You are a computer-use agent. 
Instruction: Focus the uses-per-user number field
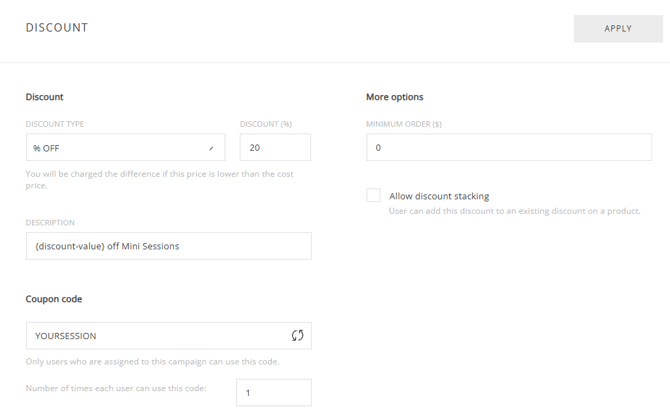[x=273, y=393]
